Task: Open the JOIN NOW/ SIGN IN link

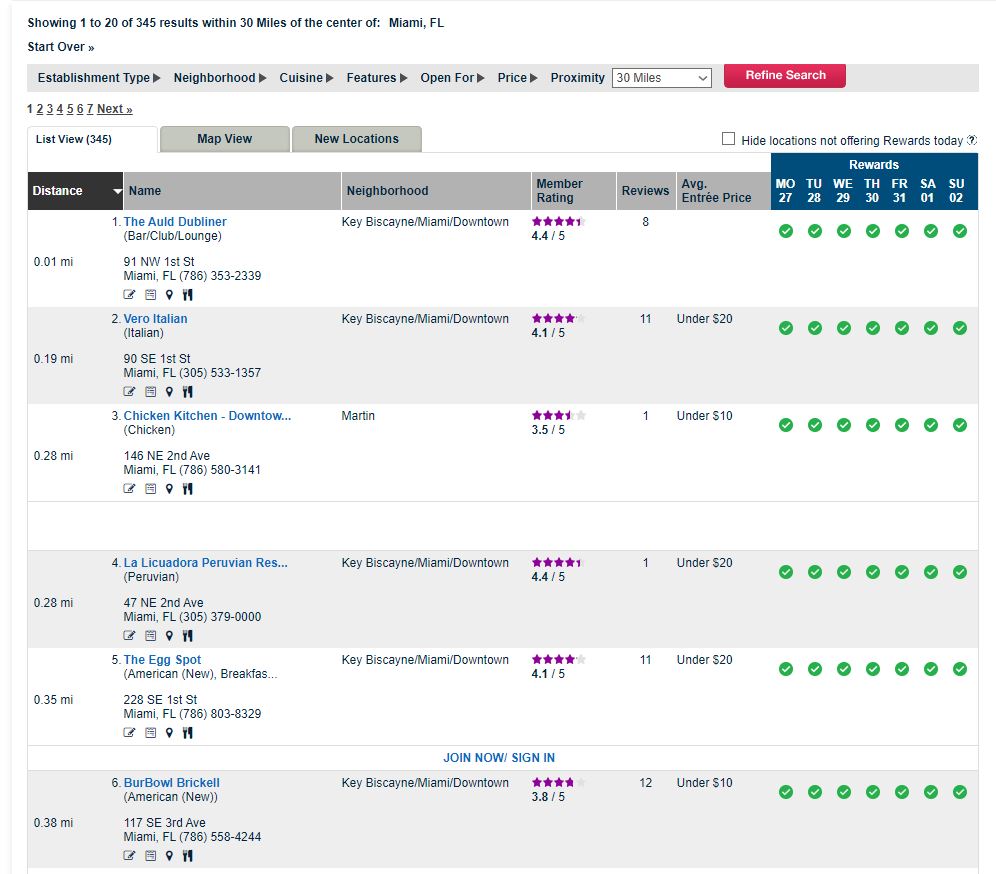Action: click(499, 758)
